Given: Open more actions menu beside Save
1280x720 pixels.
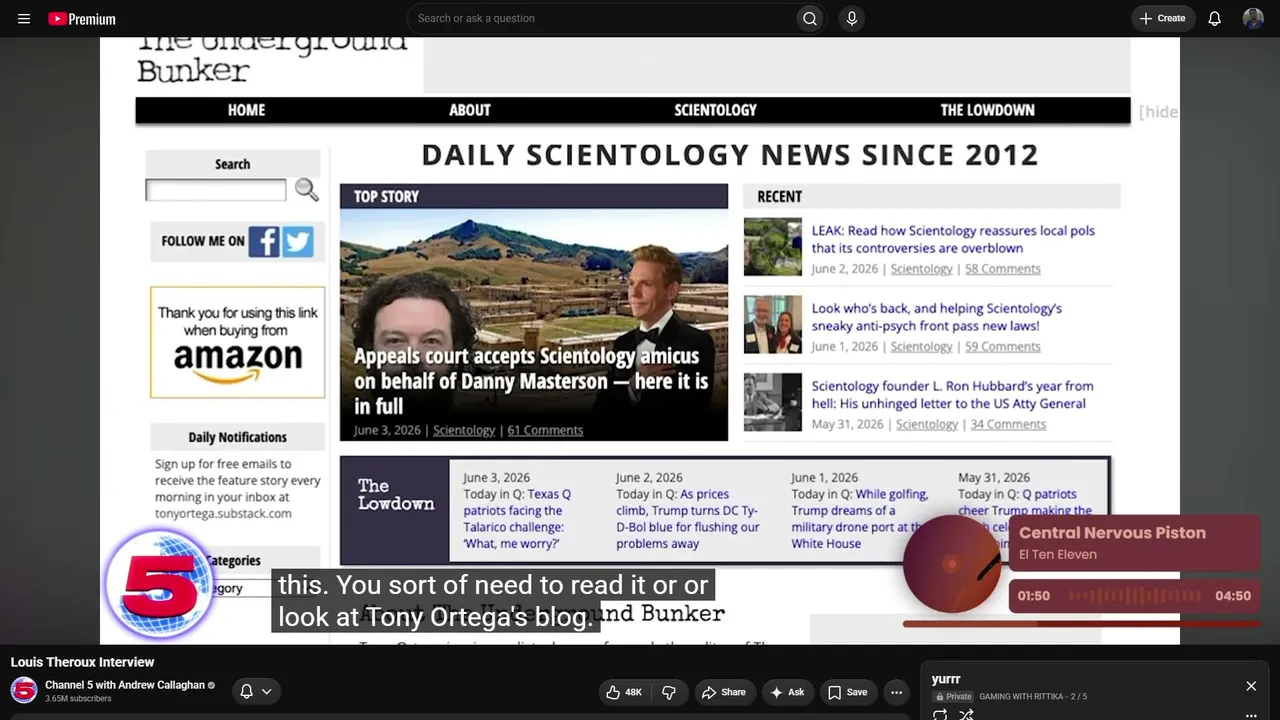Looking at the screenshot, I should tap(896, 692).
